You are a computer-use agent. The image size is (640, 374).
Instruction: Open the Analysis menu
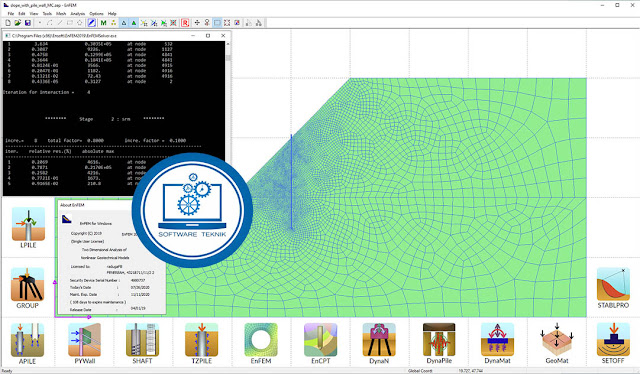[78, 13]
